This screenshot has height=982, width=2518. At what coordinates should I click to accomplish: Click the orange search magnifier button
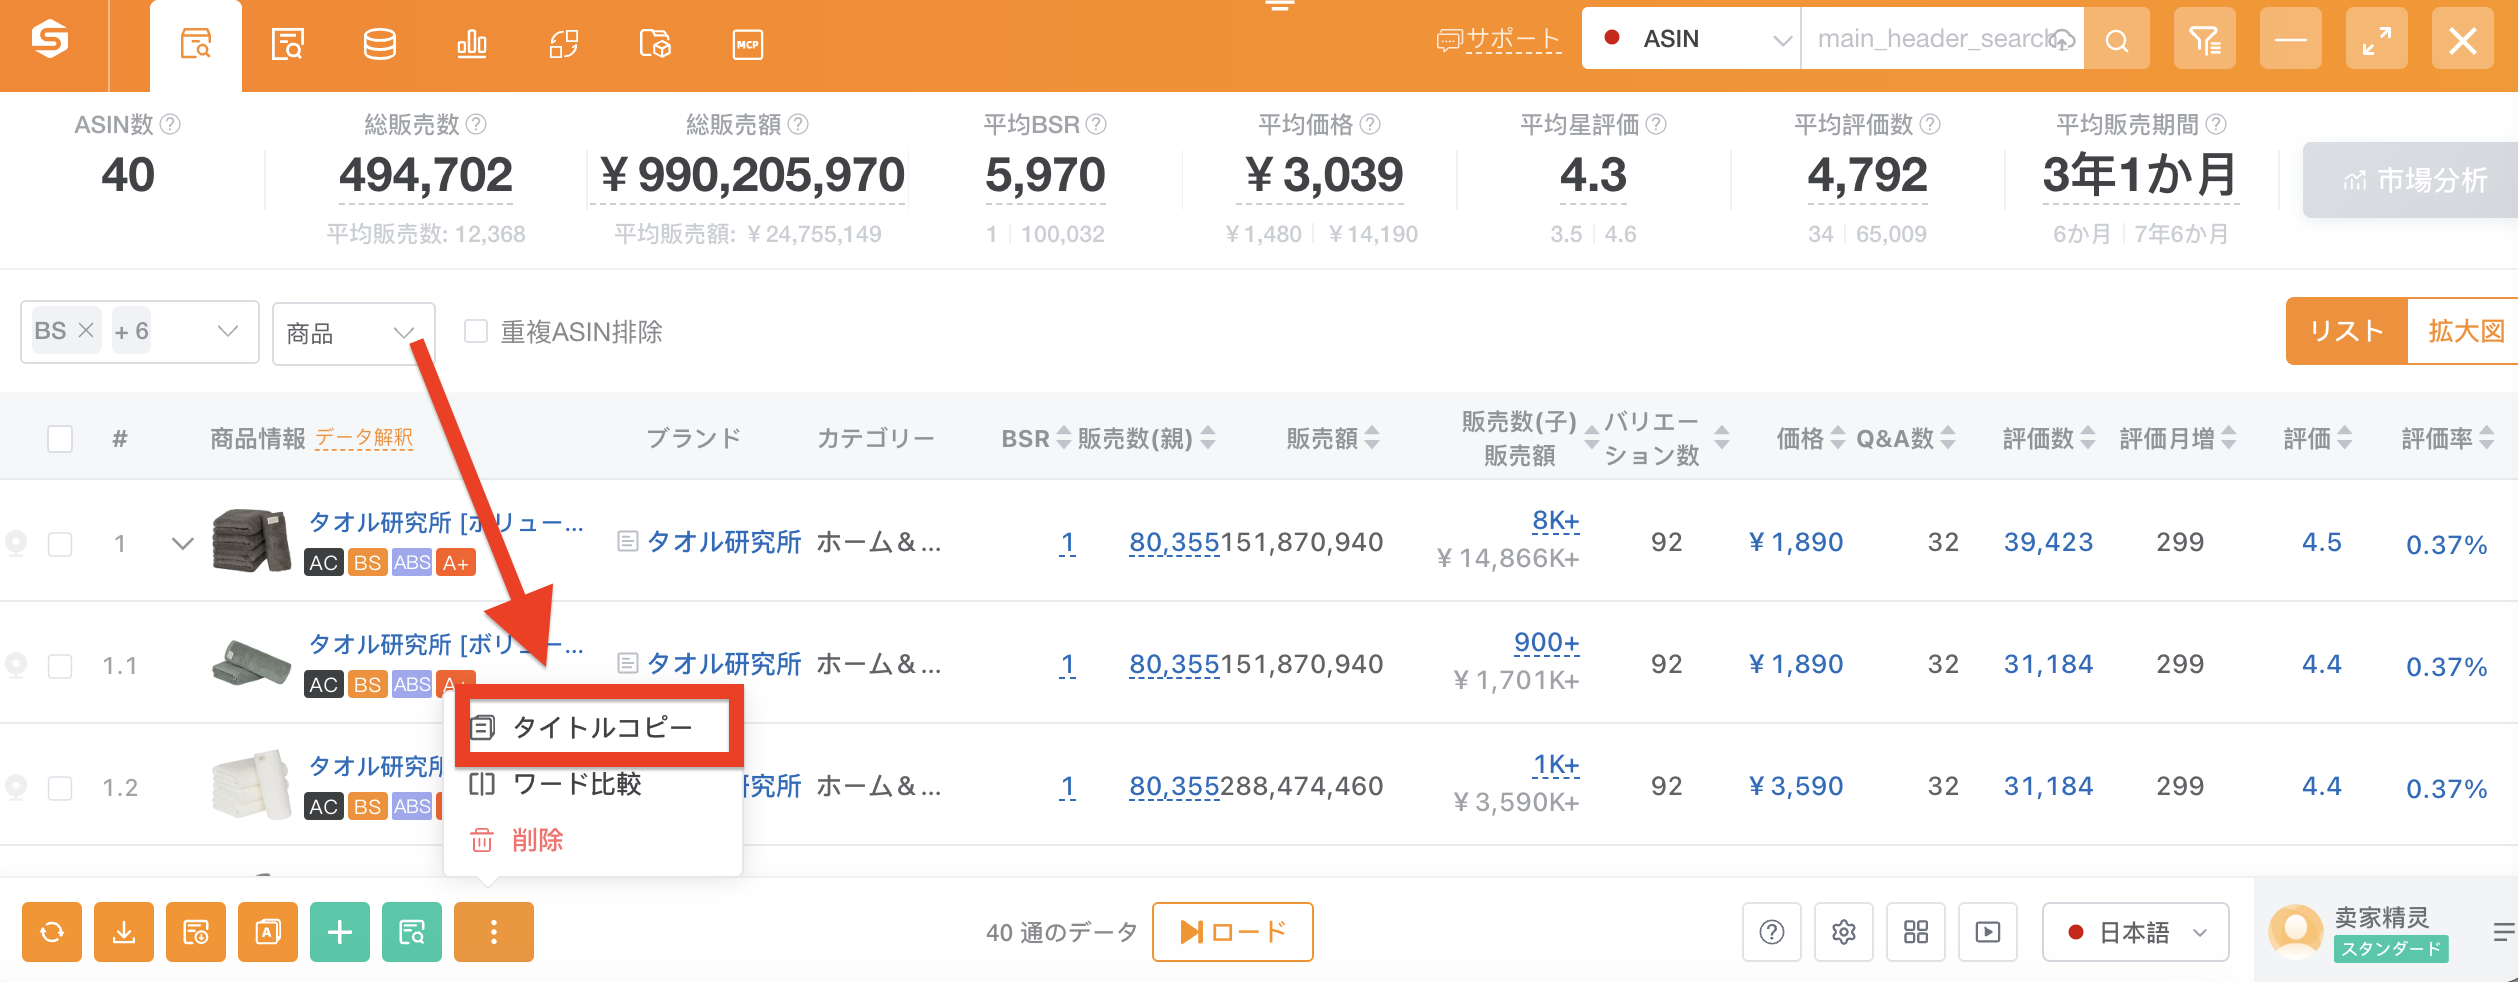(2117, 40)
